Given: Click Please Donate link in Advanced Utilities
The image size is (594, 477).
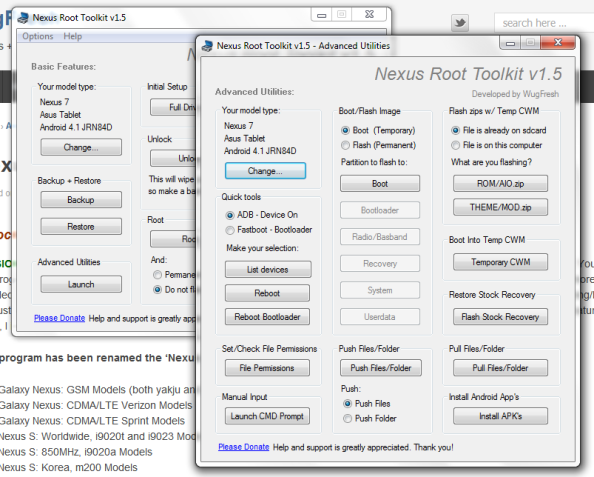Looking at the screenshot, I should click(x=244, y=447).
